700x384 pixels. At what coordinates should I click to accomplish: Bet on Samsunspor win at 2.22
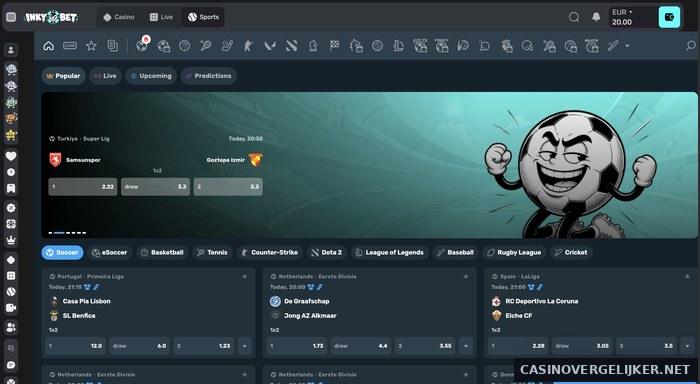[x=83, y=187]
